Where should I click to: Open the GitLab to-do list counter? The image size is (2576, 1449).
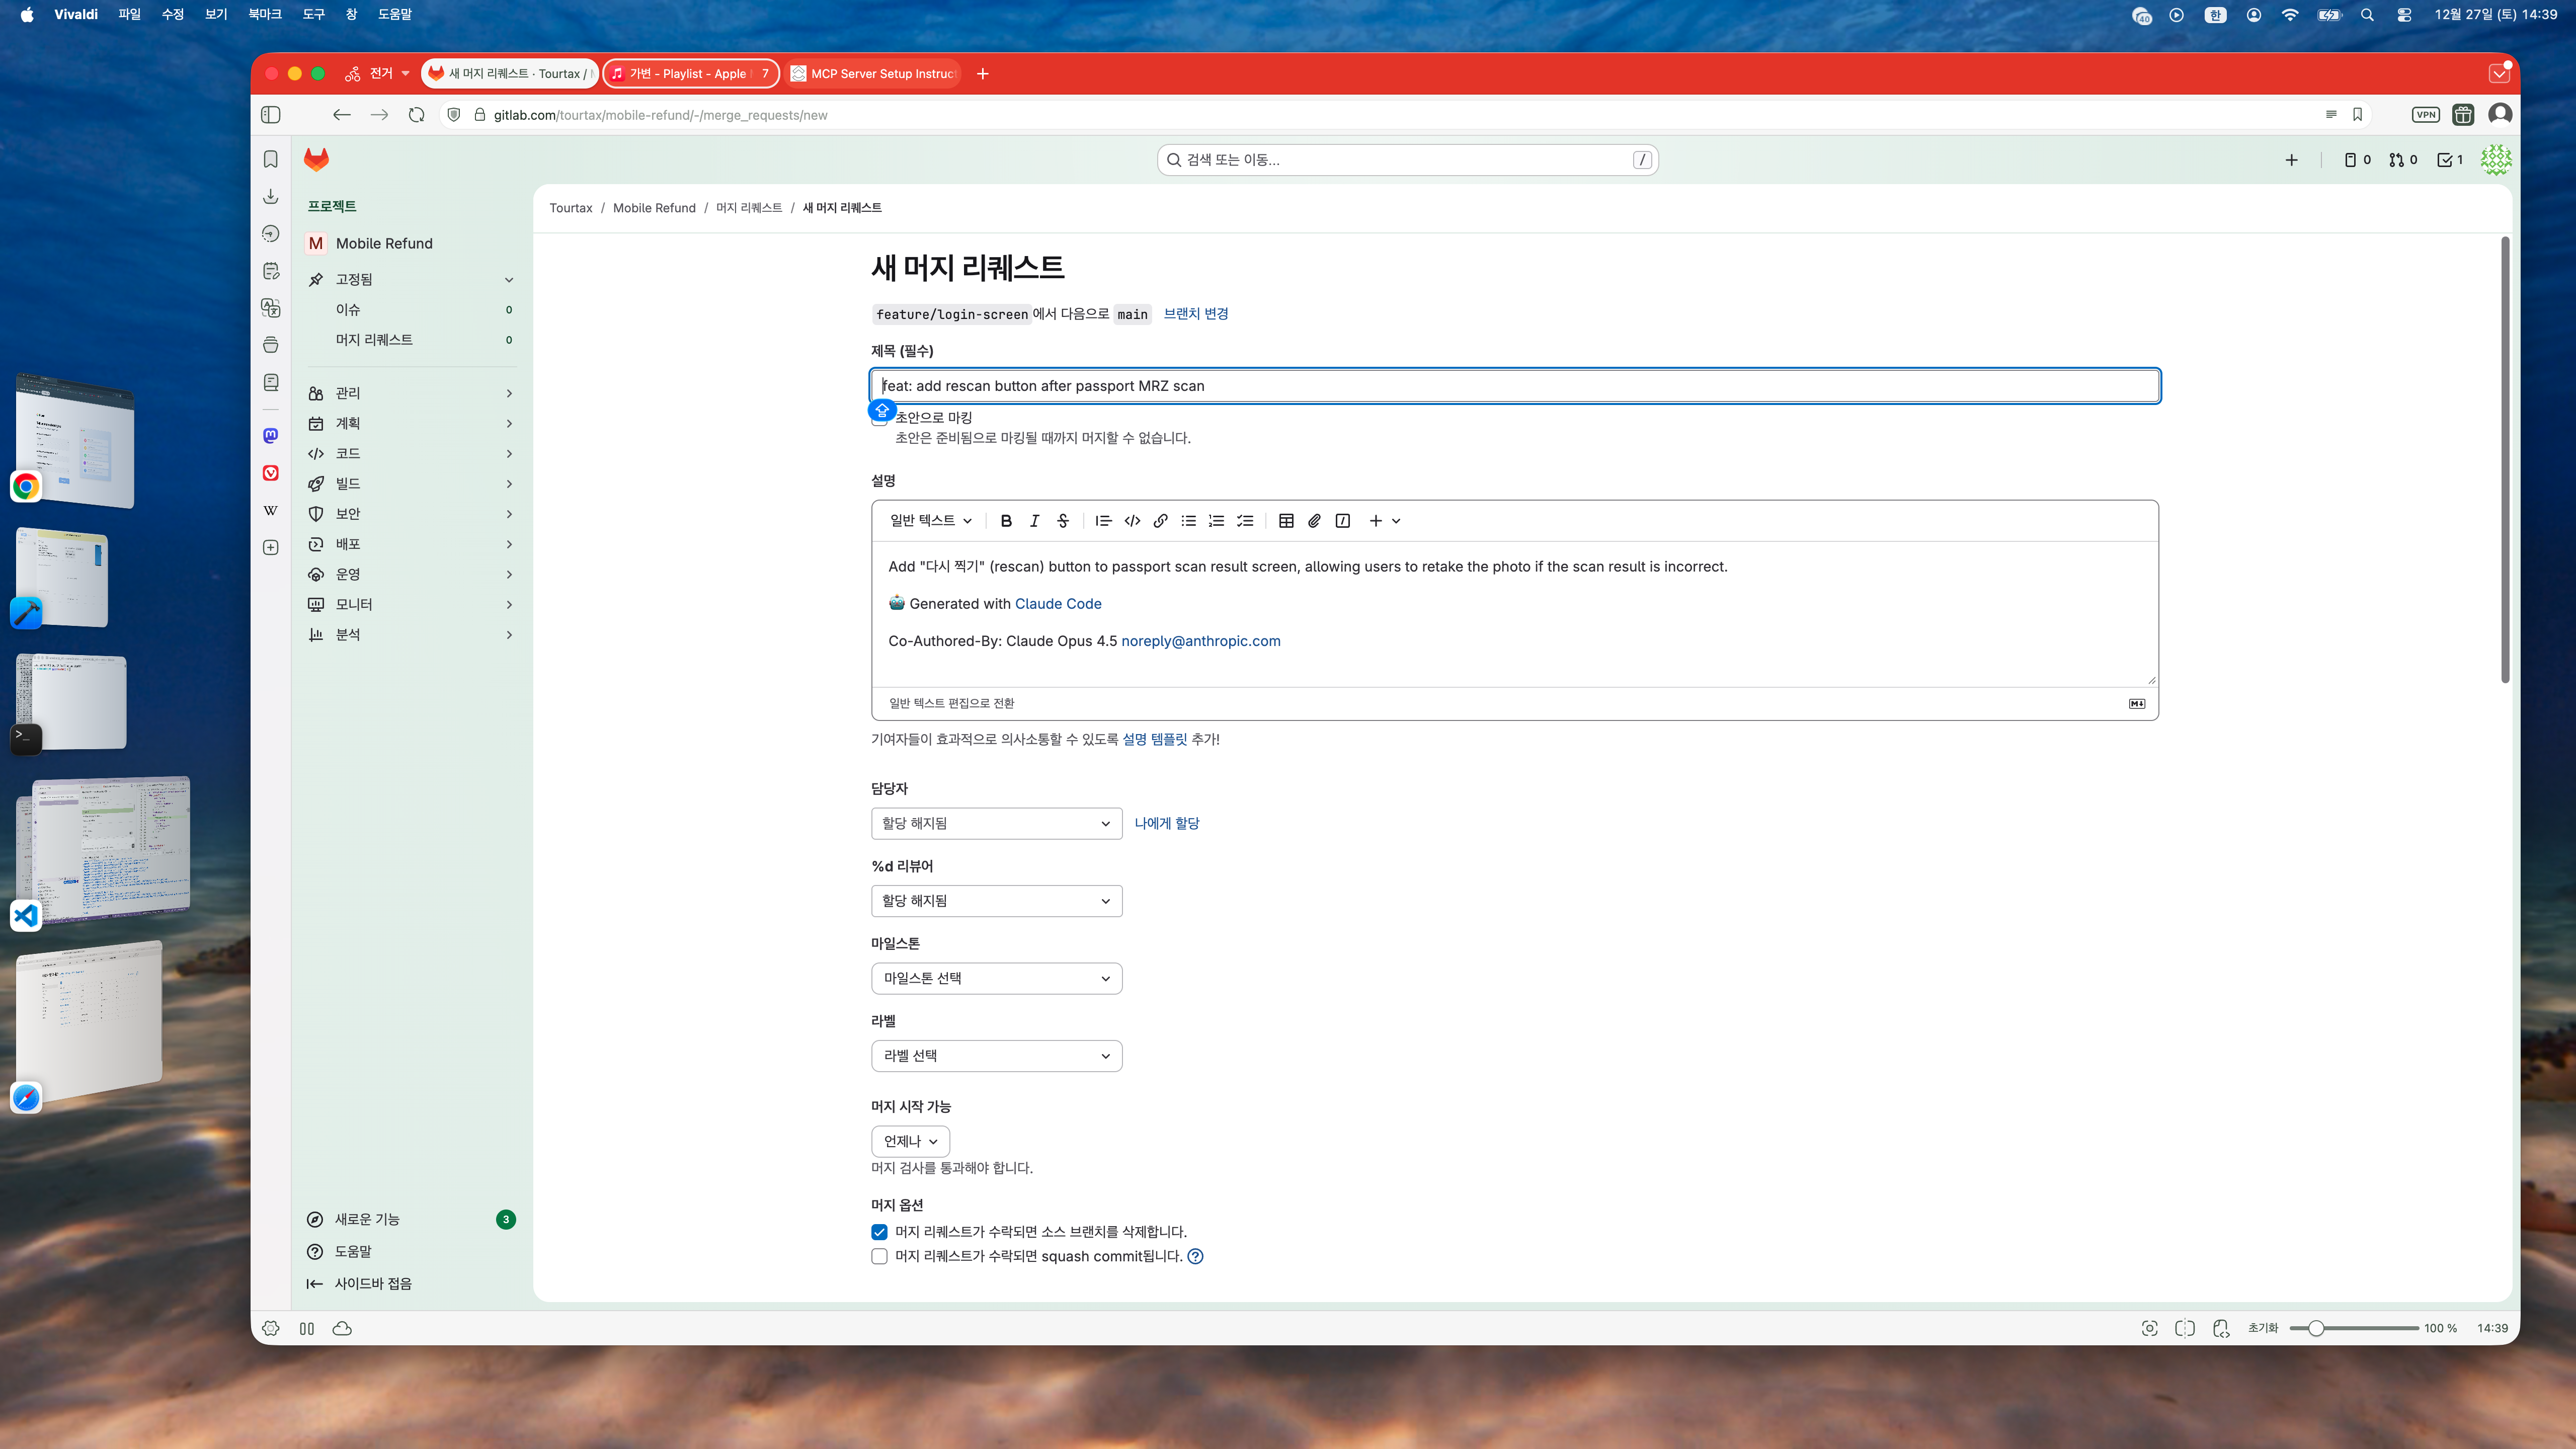point(2449,160)
